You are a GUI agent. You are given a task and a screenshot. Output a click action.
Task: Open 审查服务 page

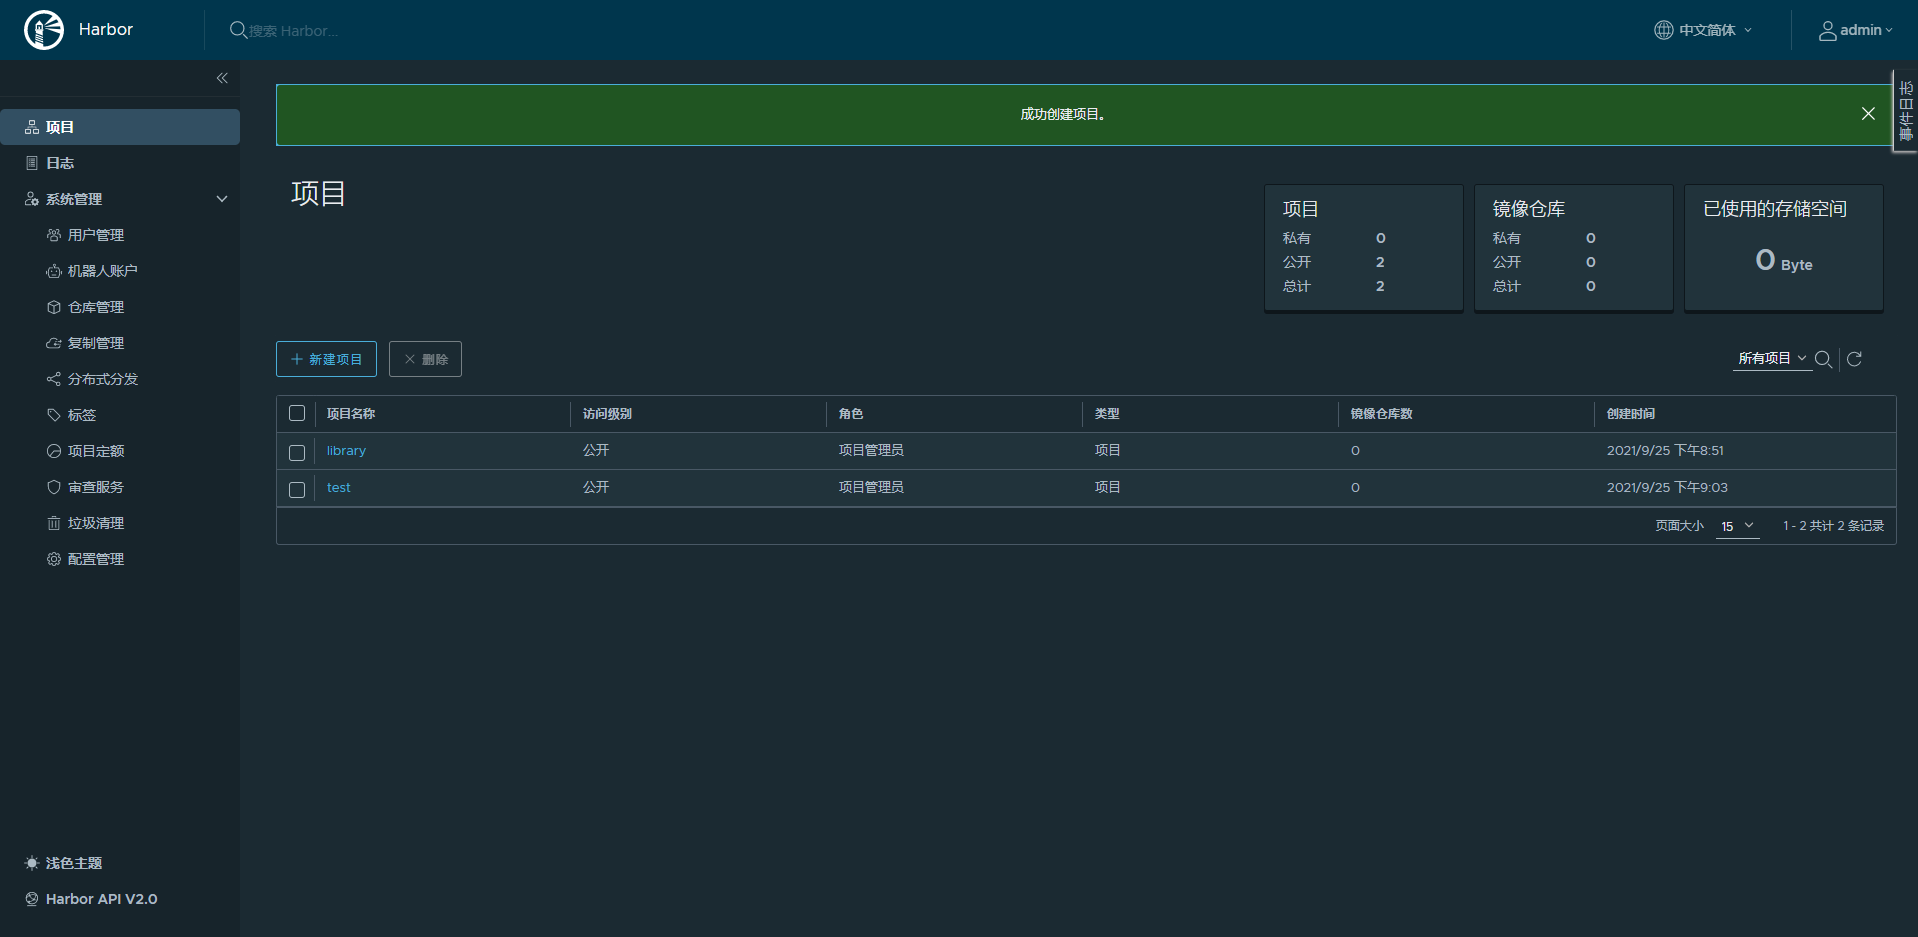pos(96,487)
